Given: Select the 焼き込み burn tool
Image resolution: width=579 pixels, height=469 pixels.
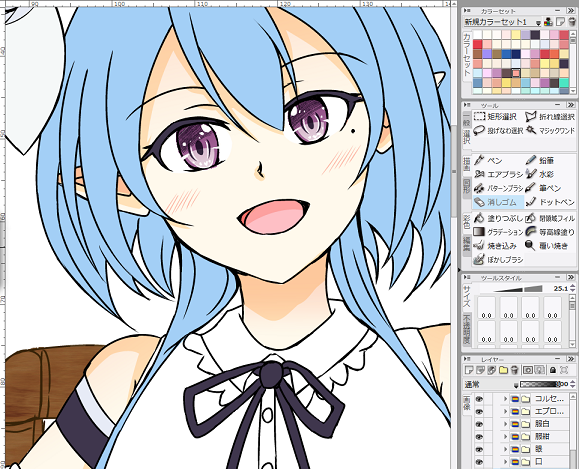Looking at the screenshot, I should 495,246.
